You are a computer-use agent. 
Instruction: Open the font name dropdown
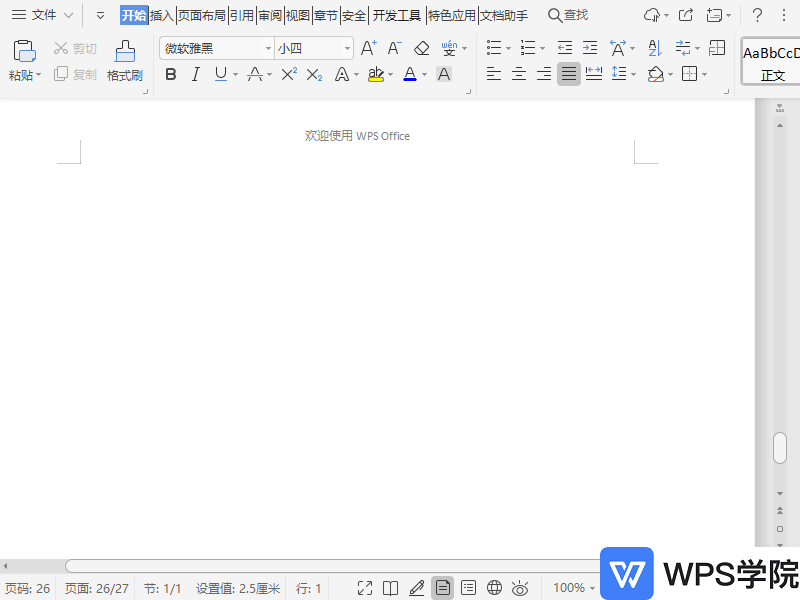[268, 47]
